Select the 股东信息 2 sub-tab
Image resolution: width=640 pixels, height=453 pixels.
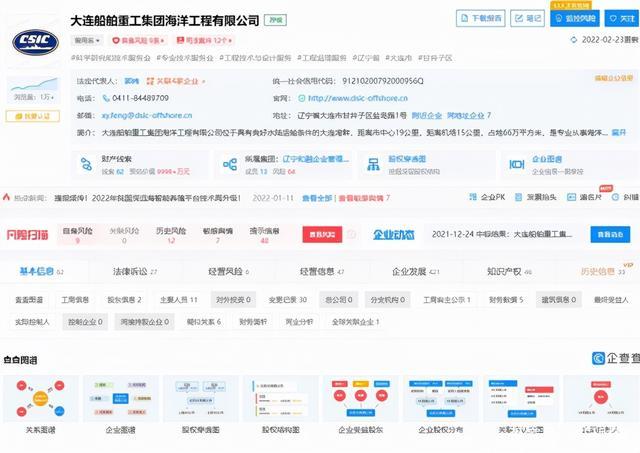(124, 300)
